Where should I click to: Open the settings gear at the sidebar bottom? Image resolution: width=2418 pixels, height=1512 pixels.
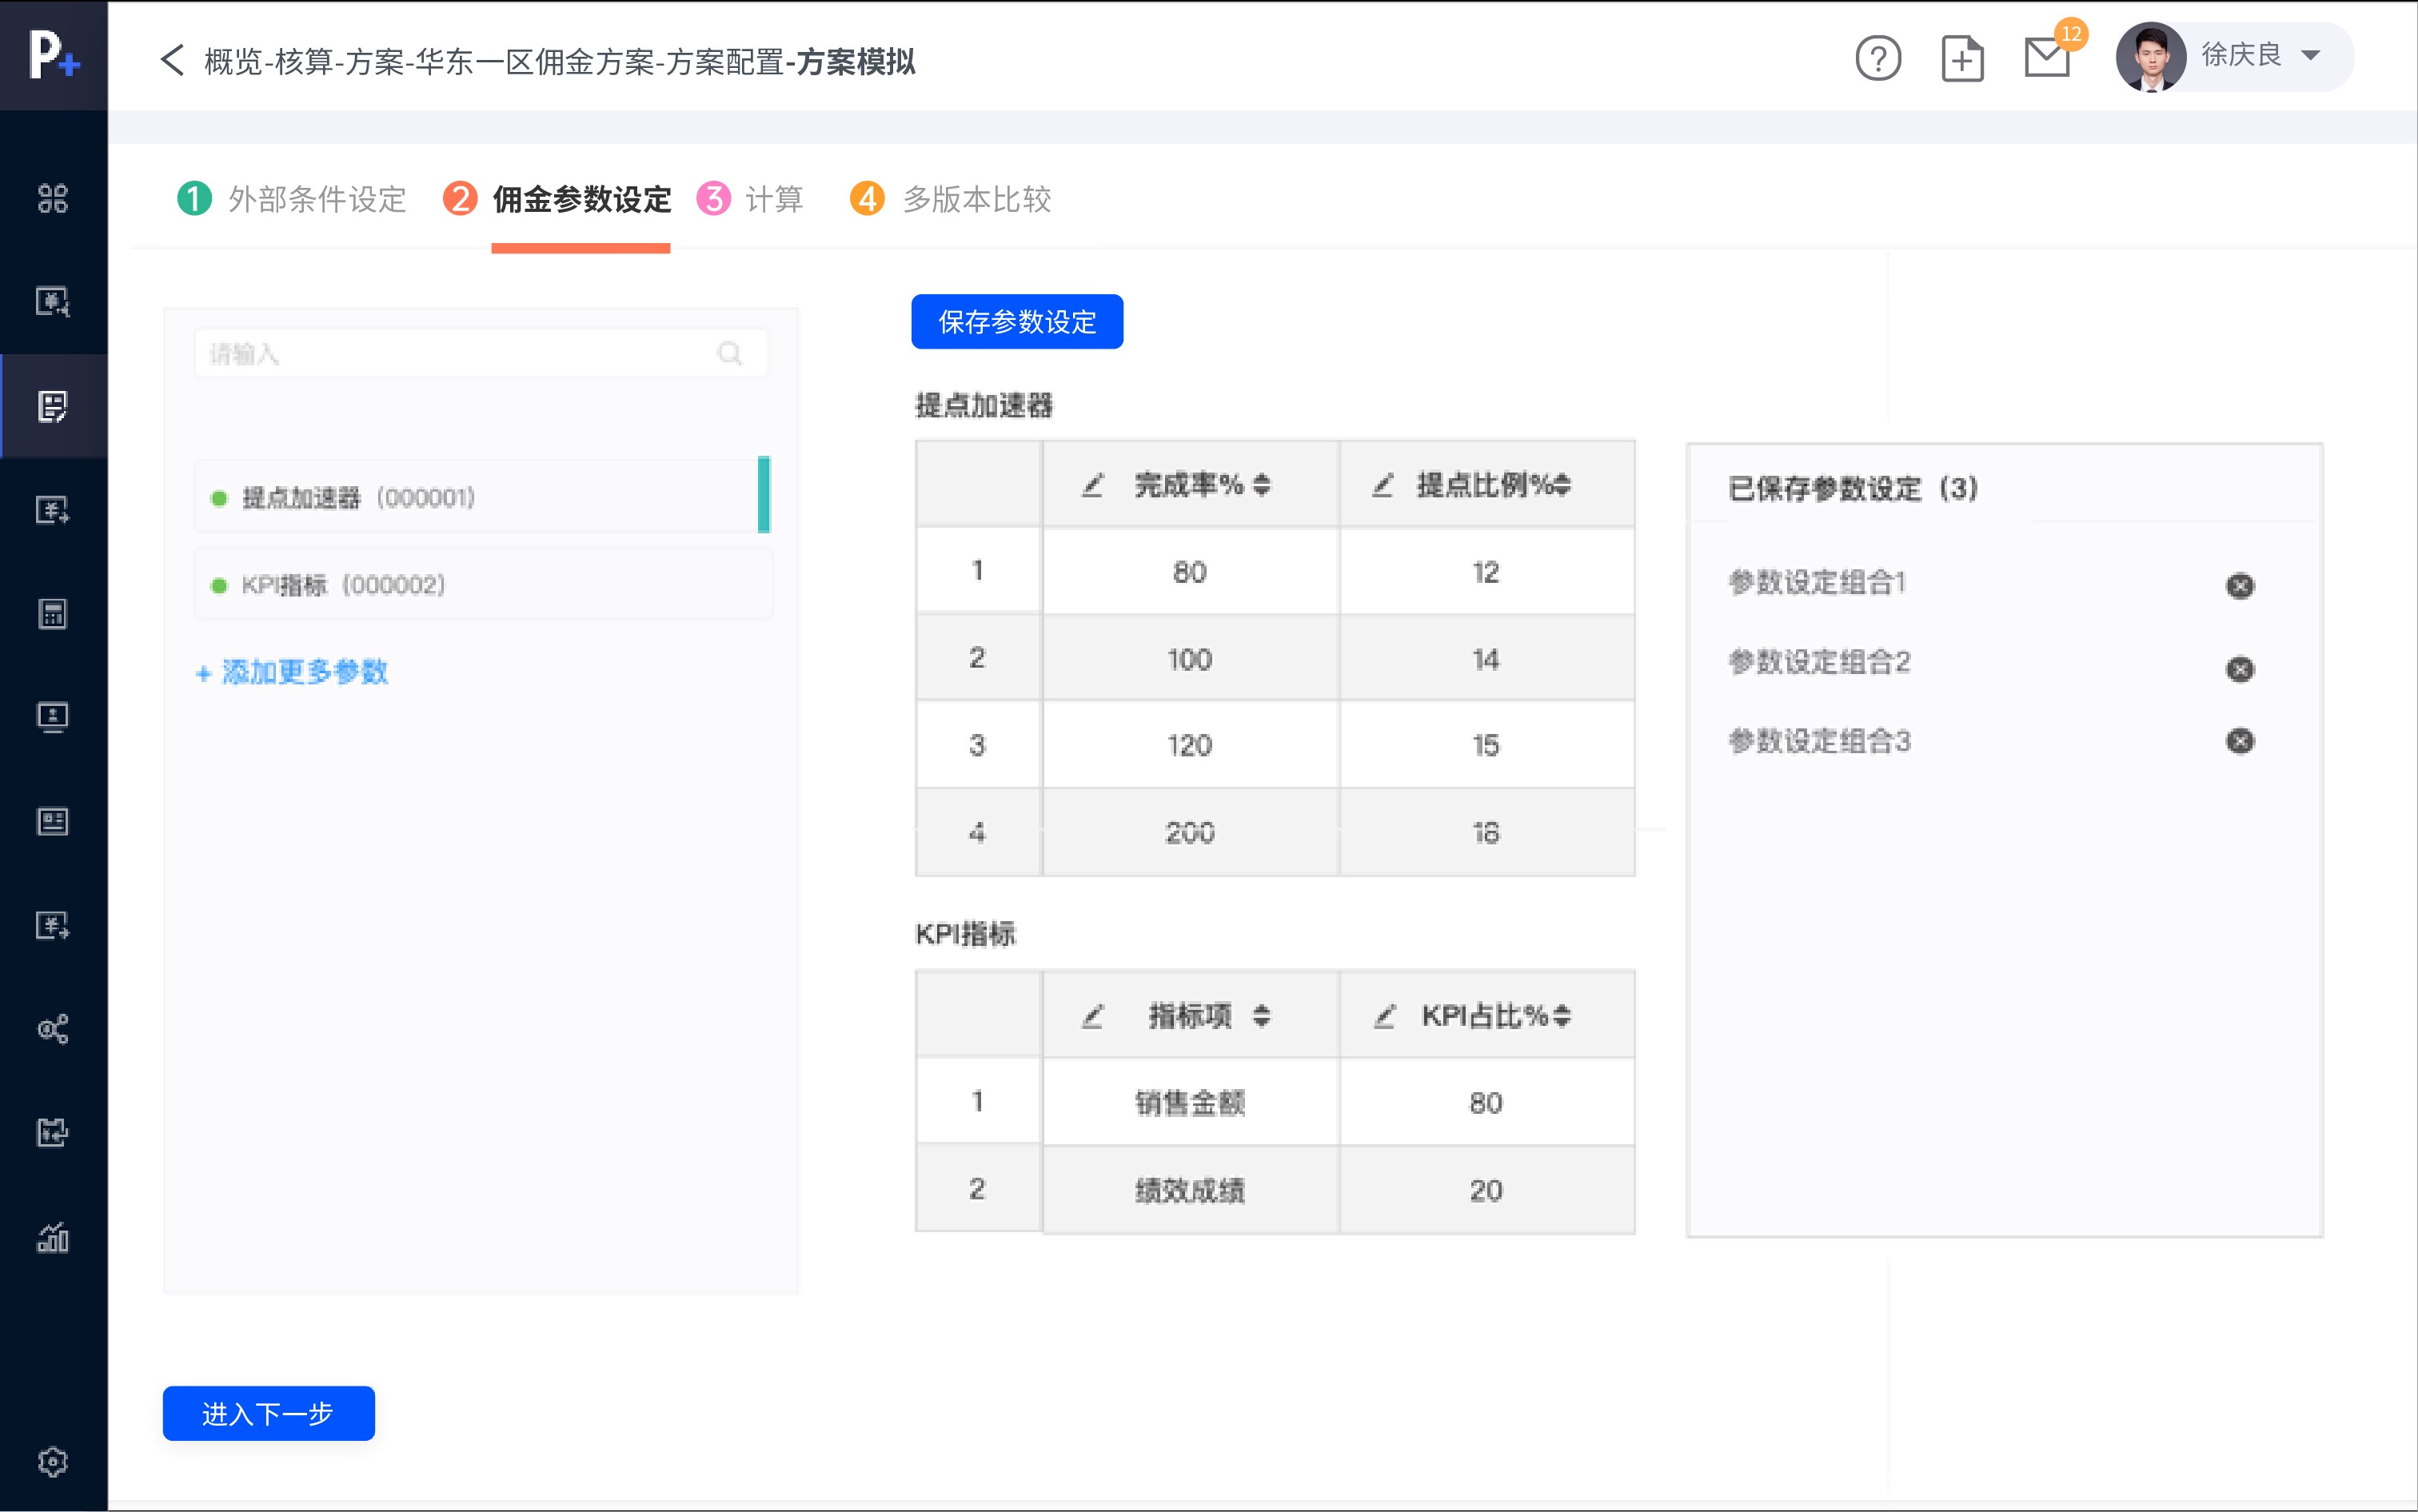52,1460
